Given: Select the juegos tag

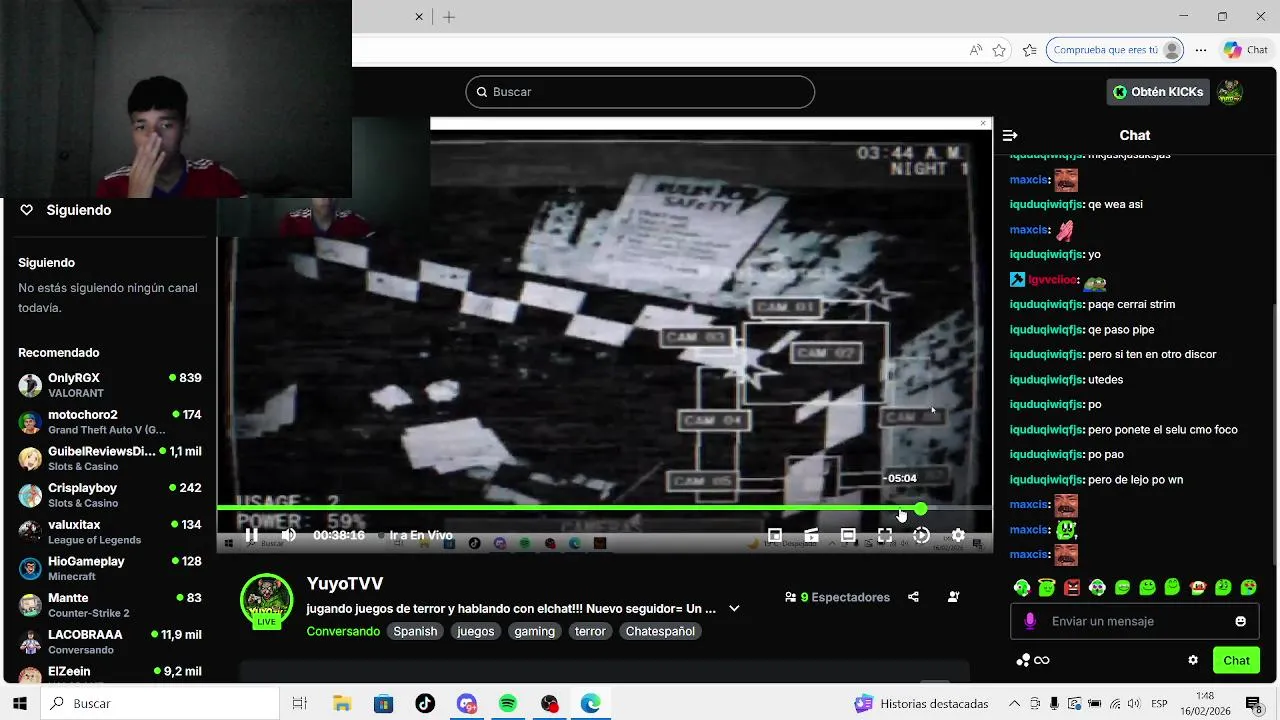Looking at the screenshot, I should (476, 631).
